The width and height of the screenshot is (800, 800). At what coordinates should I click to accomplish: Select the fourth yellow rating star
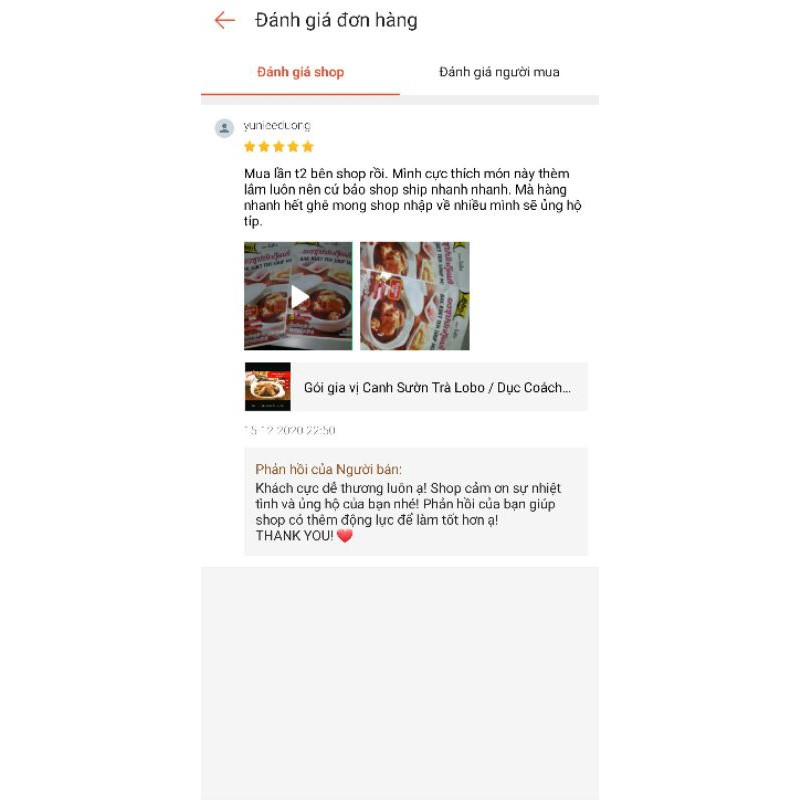pos(293,147)
